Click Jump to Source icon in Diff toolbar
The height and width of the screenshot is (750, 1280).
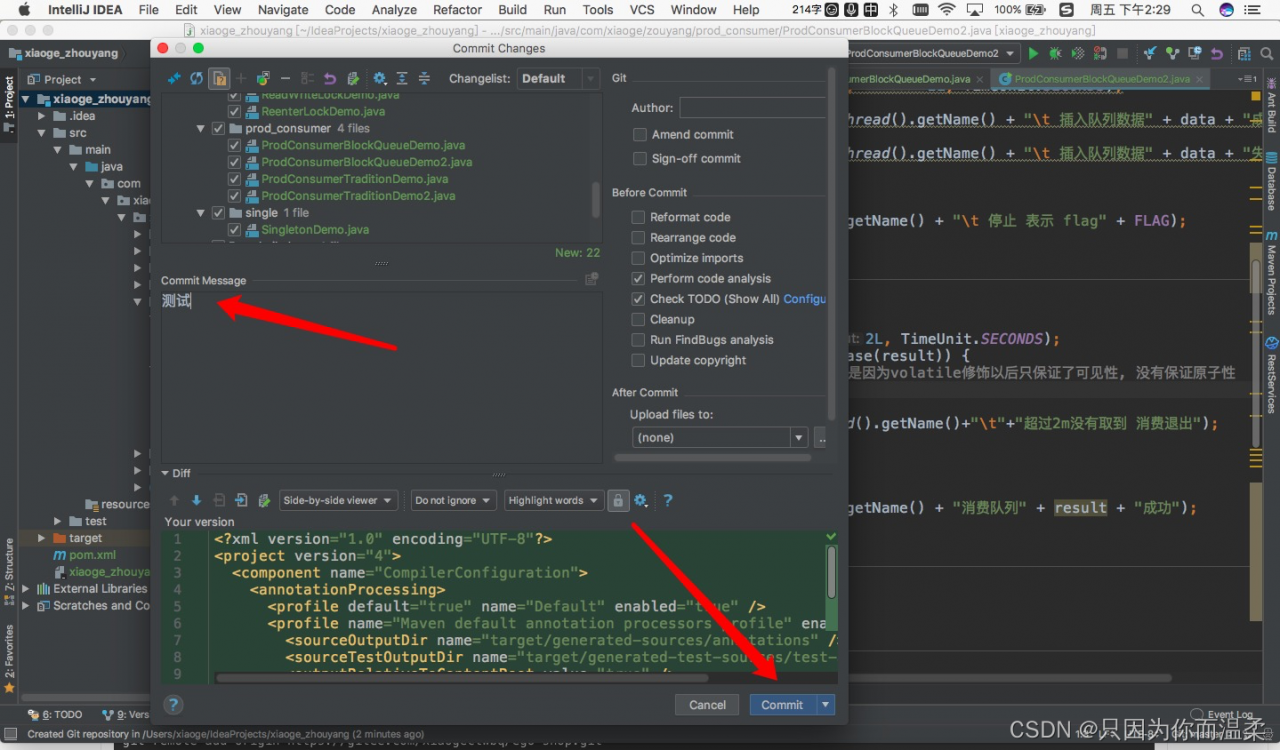[x=264, y=500]
